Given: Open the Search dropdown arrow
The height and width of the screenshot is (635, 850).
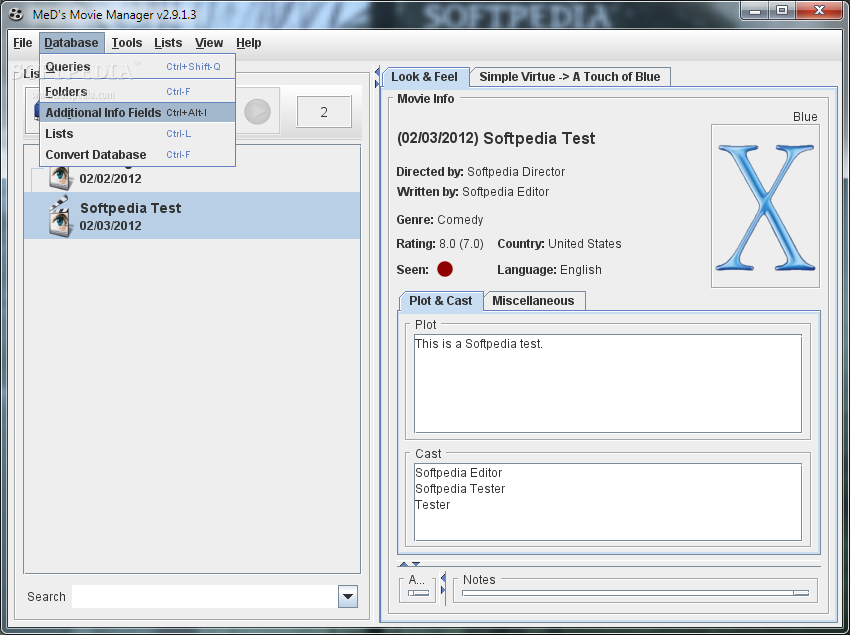Looking at the screenshot, I should coord(347,596).
